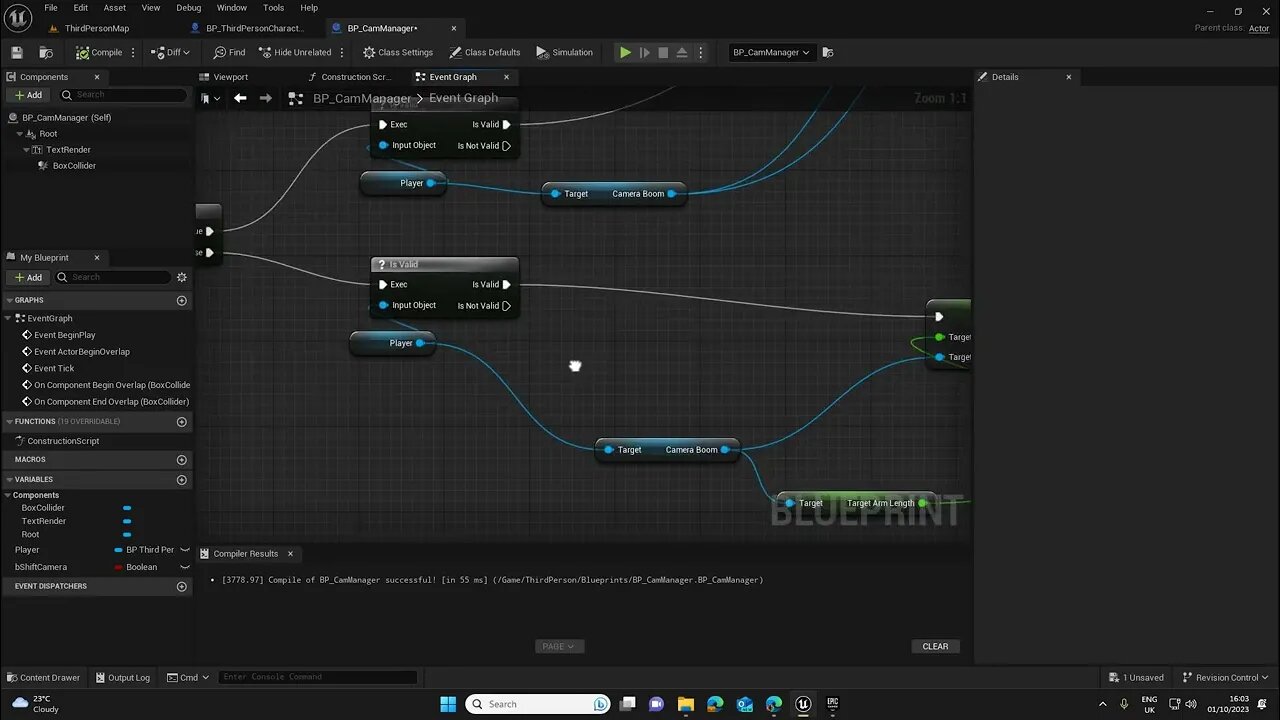This screenshot has height=720, width=1280.
Task: Open the PAGE dropdown in Compiler Results
Action: (x=559, y=646)
